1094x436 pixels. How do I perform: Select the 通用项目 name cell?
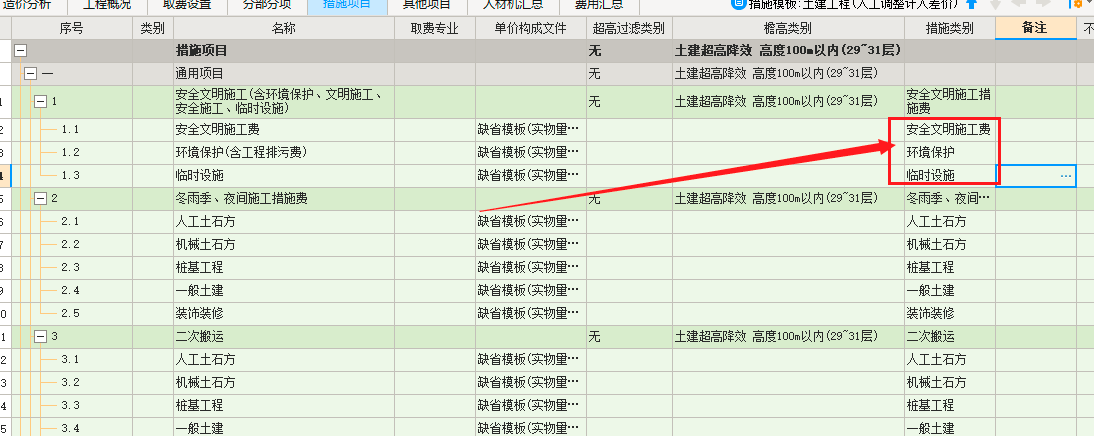(284, 73)
